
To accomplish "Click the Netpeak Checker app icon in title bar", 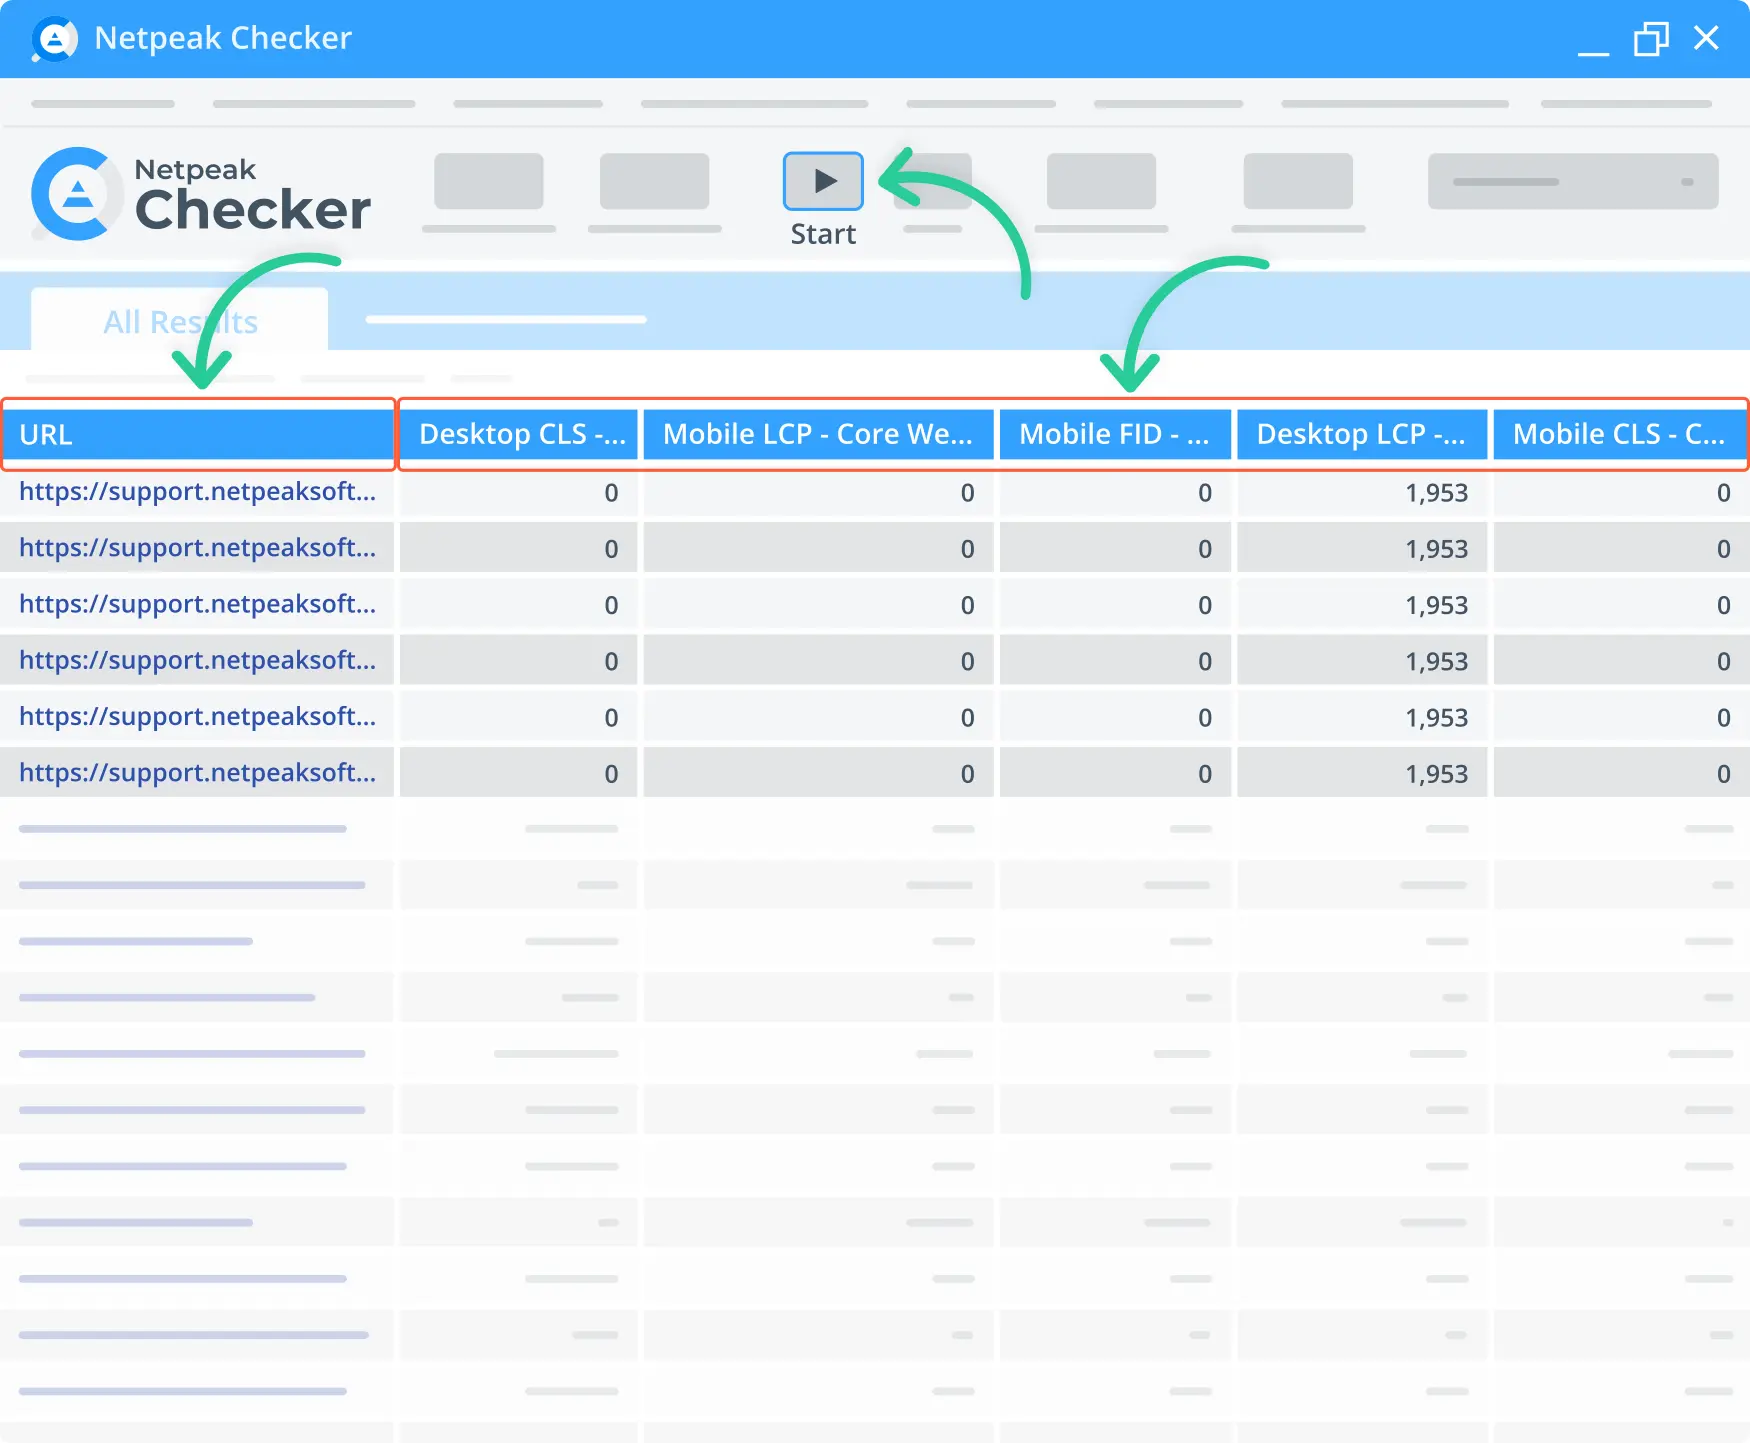I will 54,39.
